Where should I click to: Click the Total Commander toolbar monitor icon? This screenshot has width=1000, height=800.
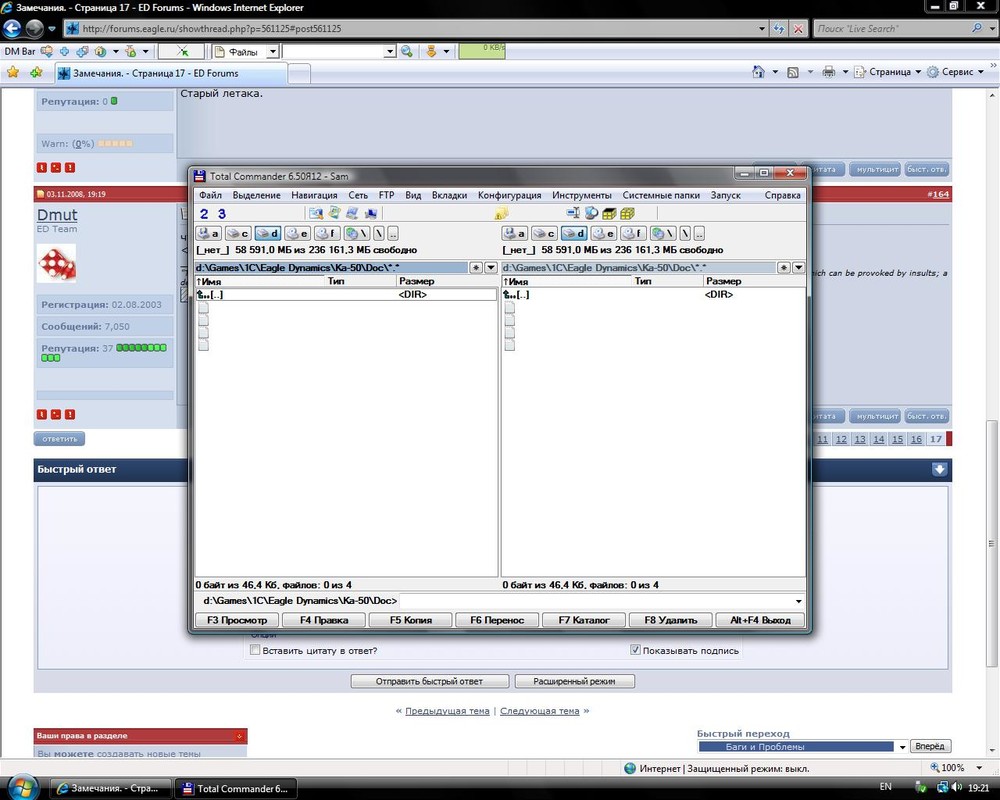coord(371,214)
